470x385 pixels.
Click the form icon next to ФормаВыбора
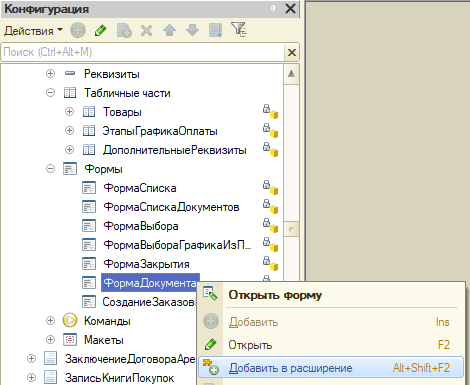(x=89, y=226)
